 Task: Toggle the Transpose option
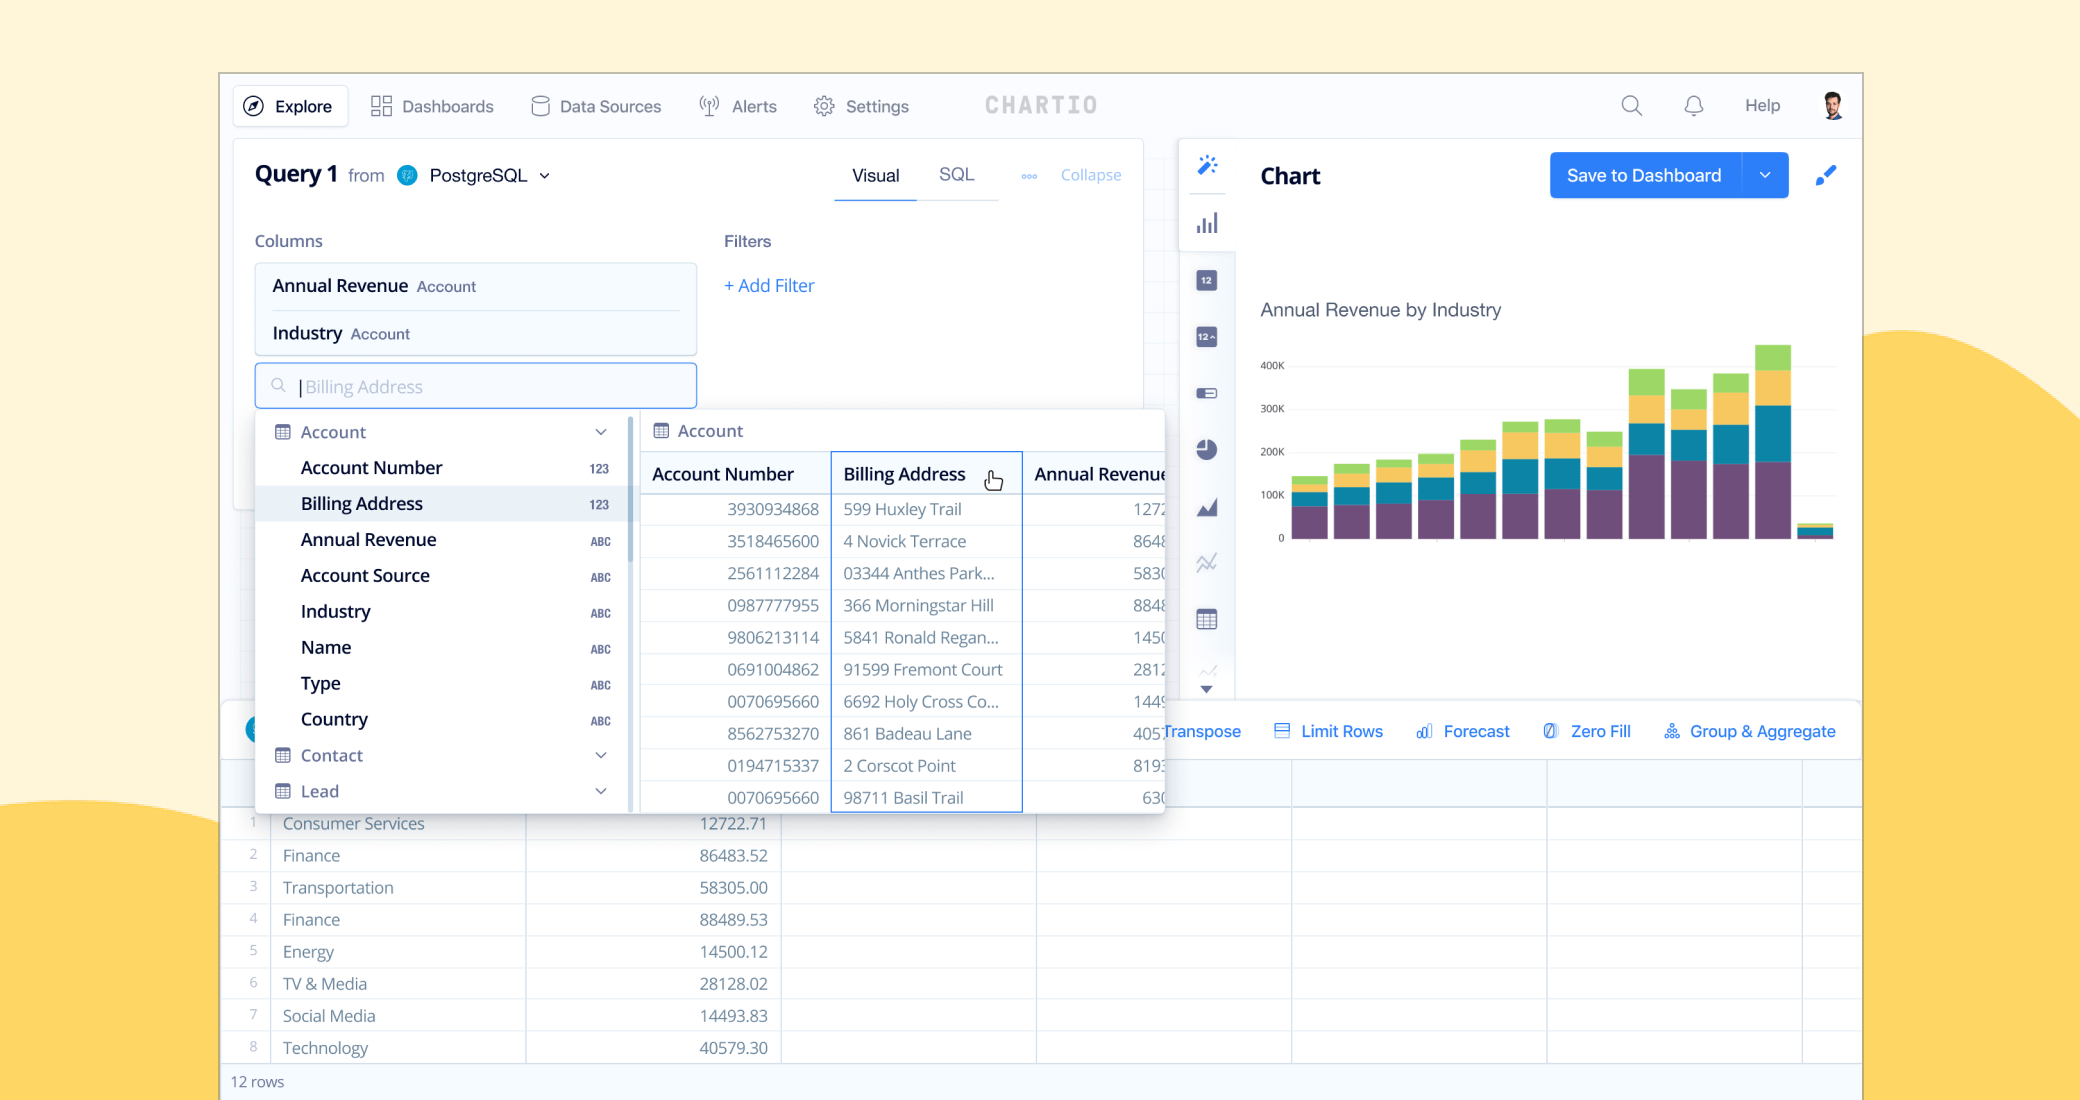click(x=1194, y=730)
